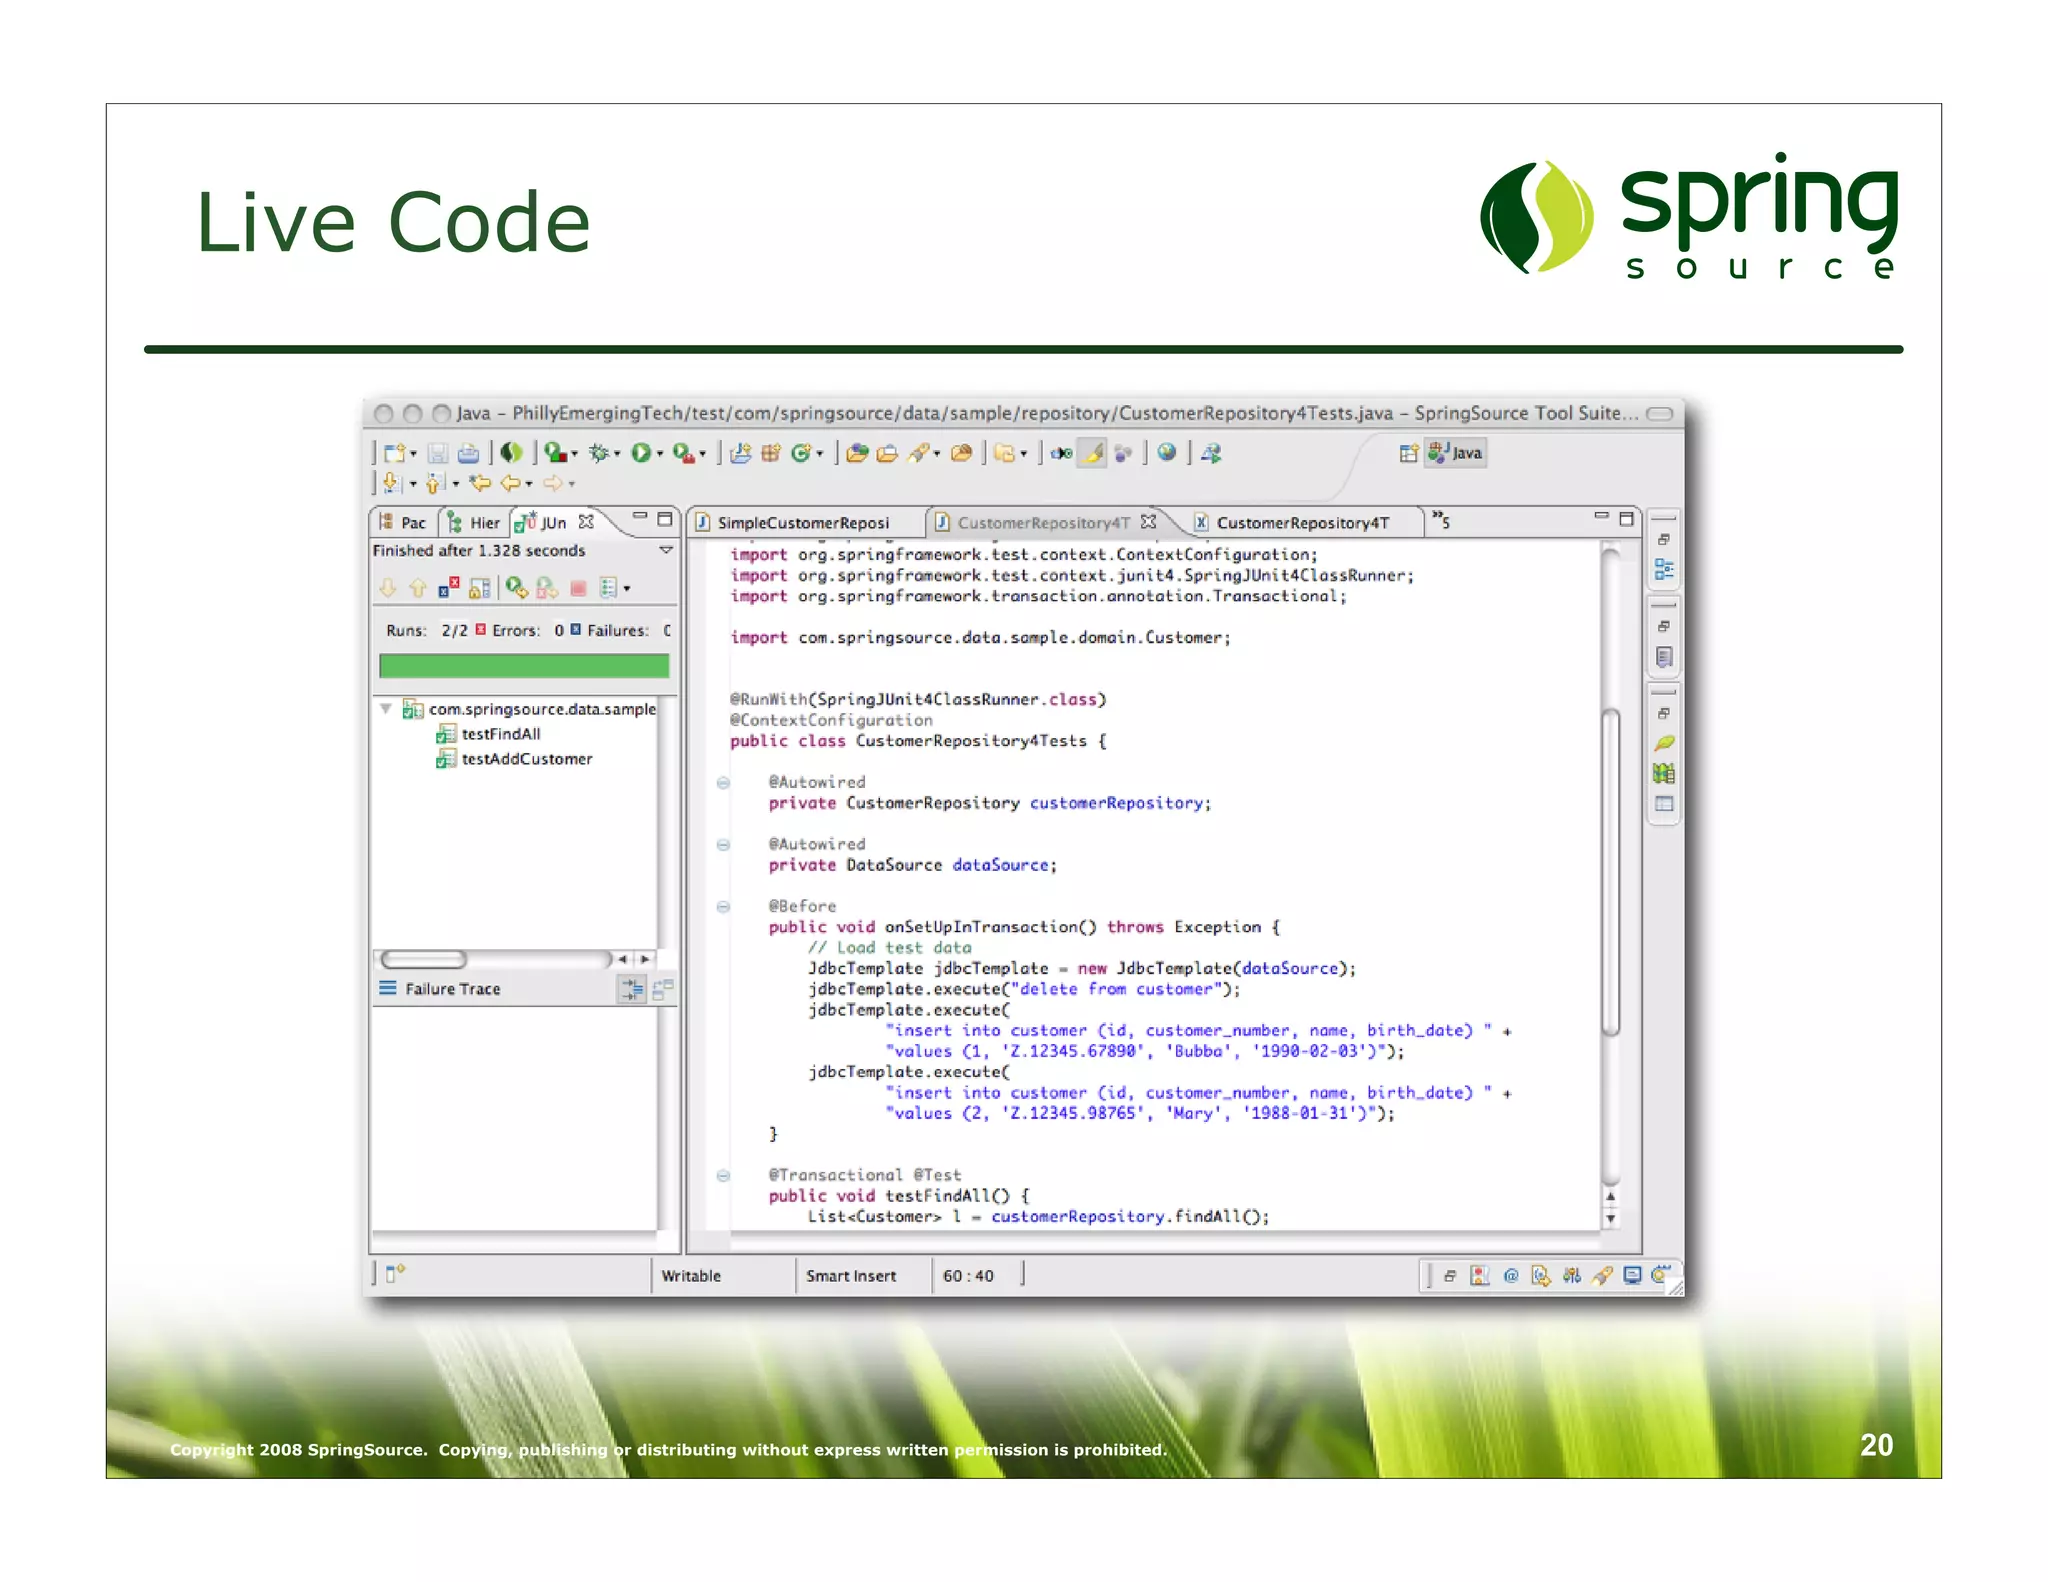Click the Run External Tools icon
The height and width of the screenshot is (1582, 2048).
tap(683, 453)
